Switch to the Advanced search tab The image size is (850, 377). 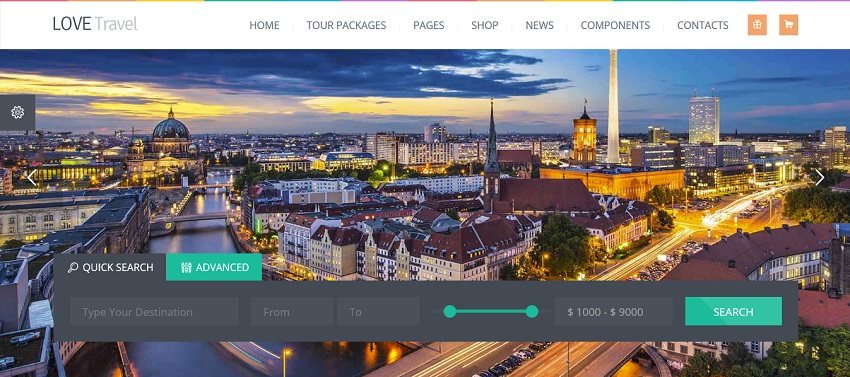214,267
